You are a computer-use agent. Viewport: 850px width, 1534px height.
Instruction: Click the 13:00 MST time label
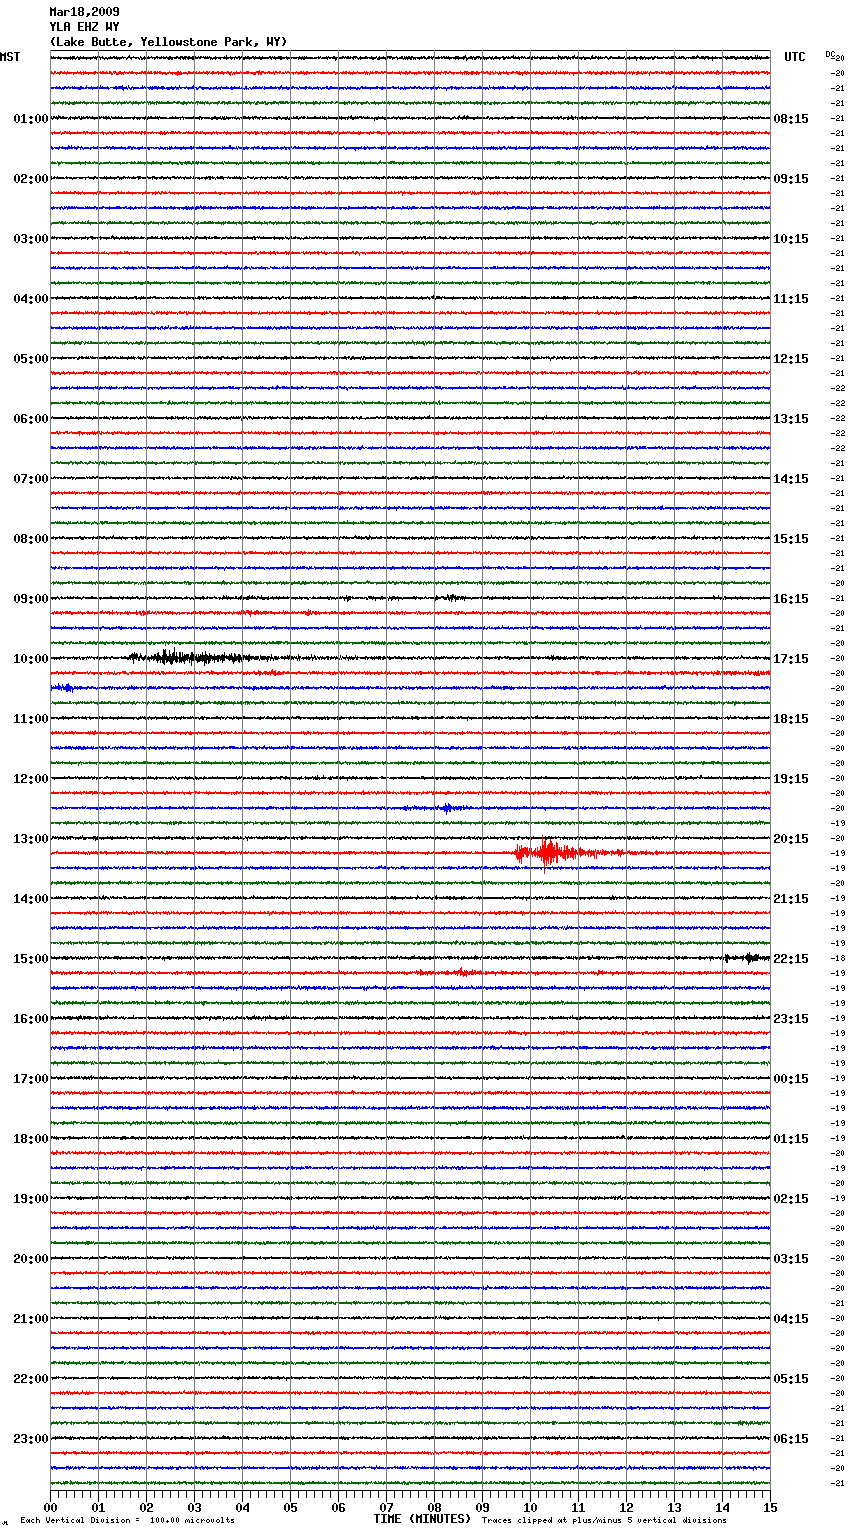(x=31, y=839)
